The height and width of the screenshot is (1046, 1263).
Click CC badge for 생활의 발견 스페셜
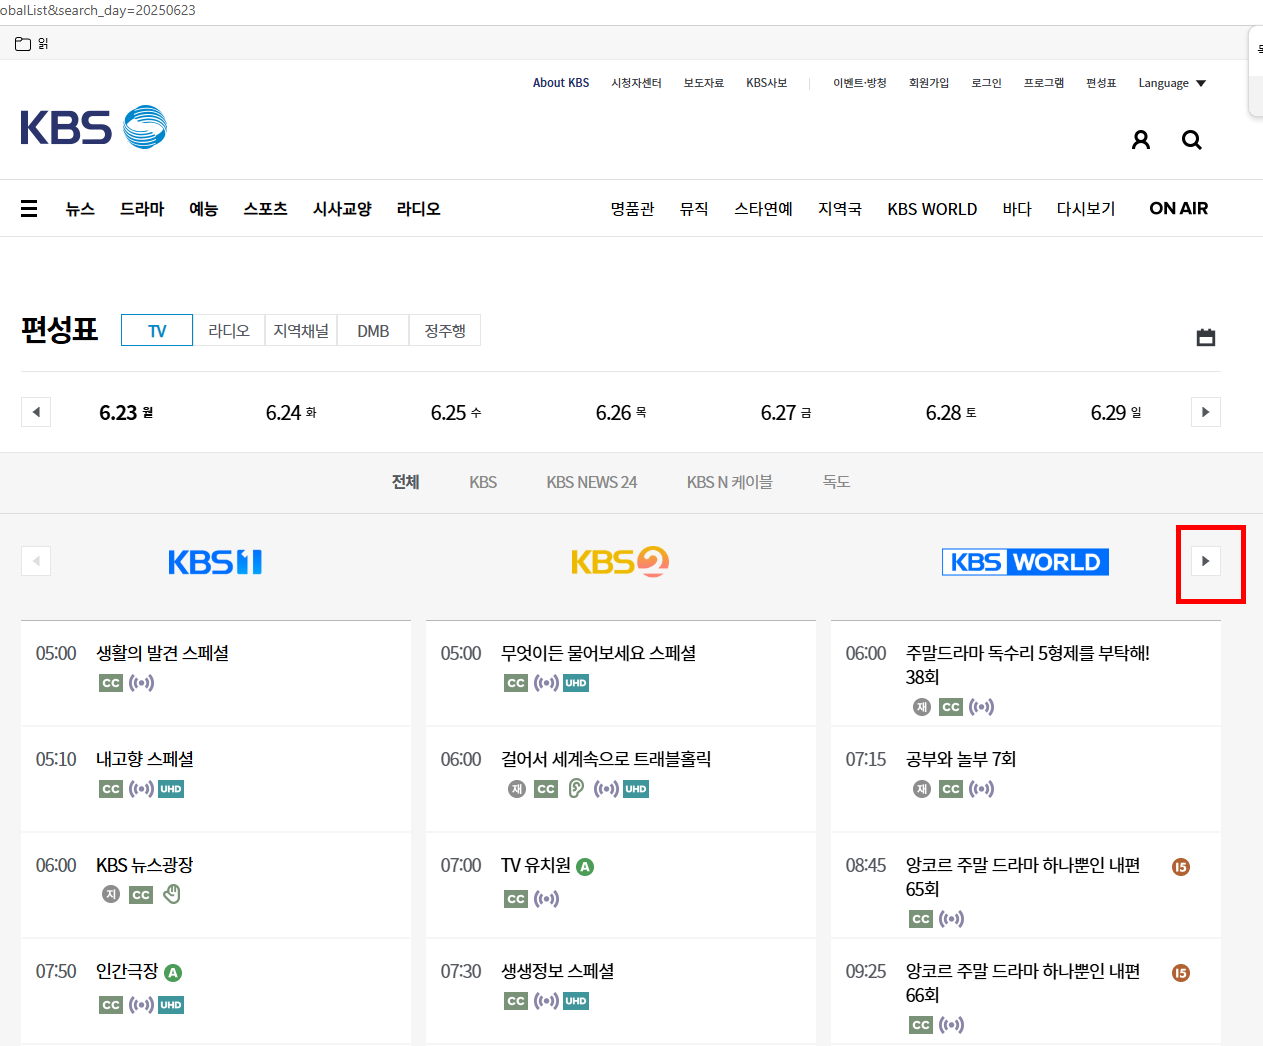111,683
